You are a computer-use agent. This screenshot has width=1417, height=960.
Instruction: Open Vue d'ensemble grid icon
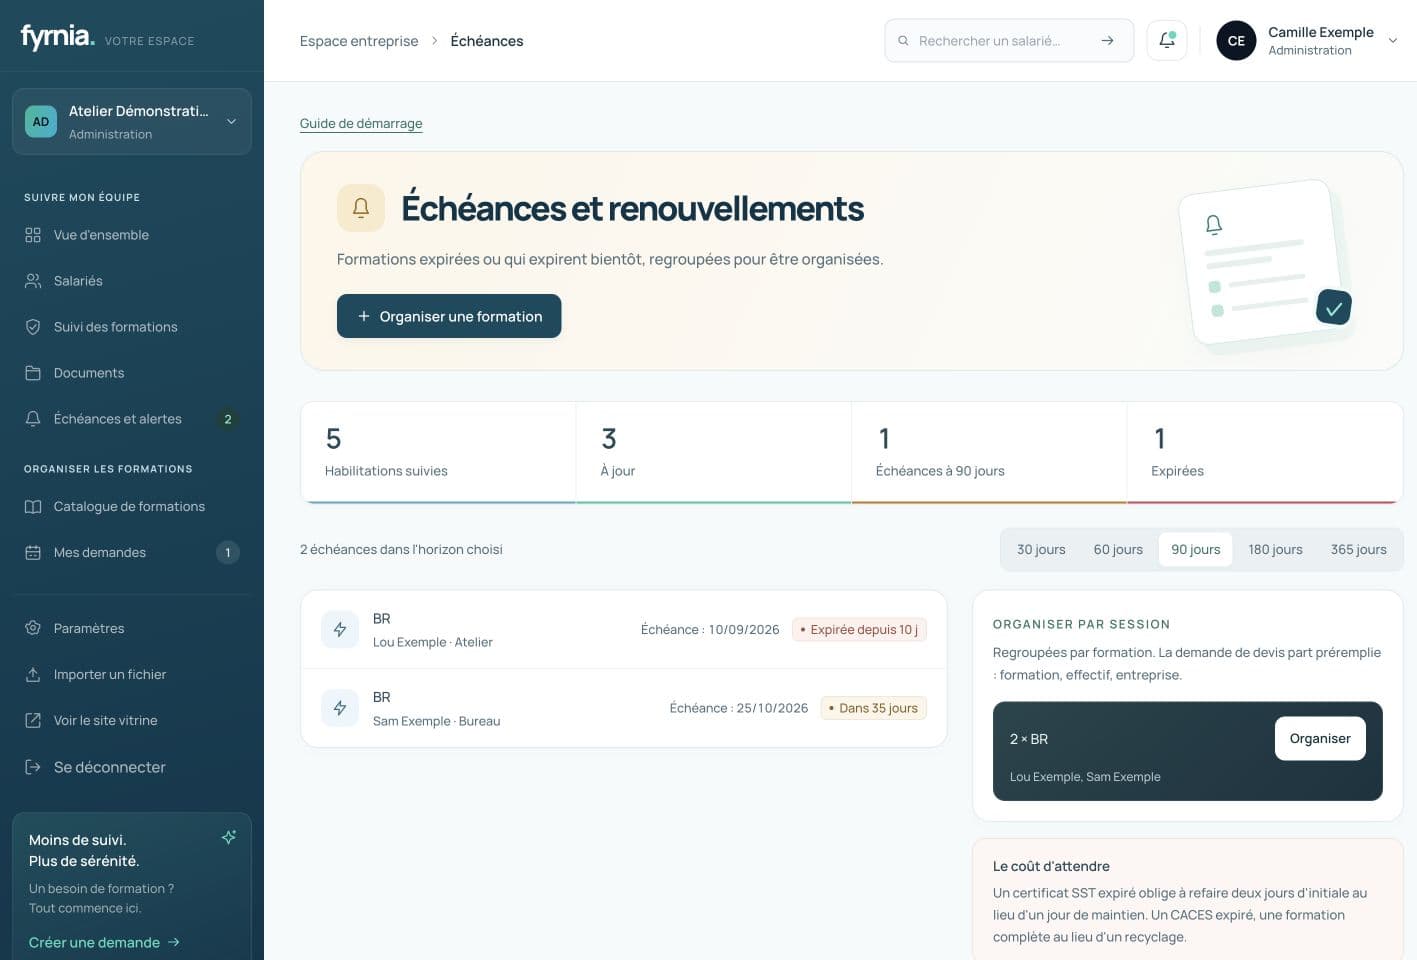[x=33, y=235]
